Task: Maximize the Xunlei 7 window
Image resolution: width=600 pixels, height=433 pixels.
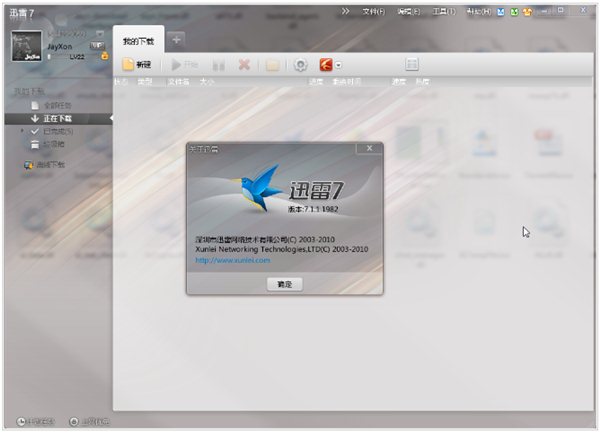Action: [x=560, y=10]
